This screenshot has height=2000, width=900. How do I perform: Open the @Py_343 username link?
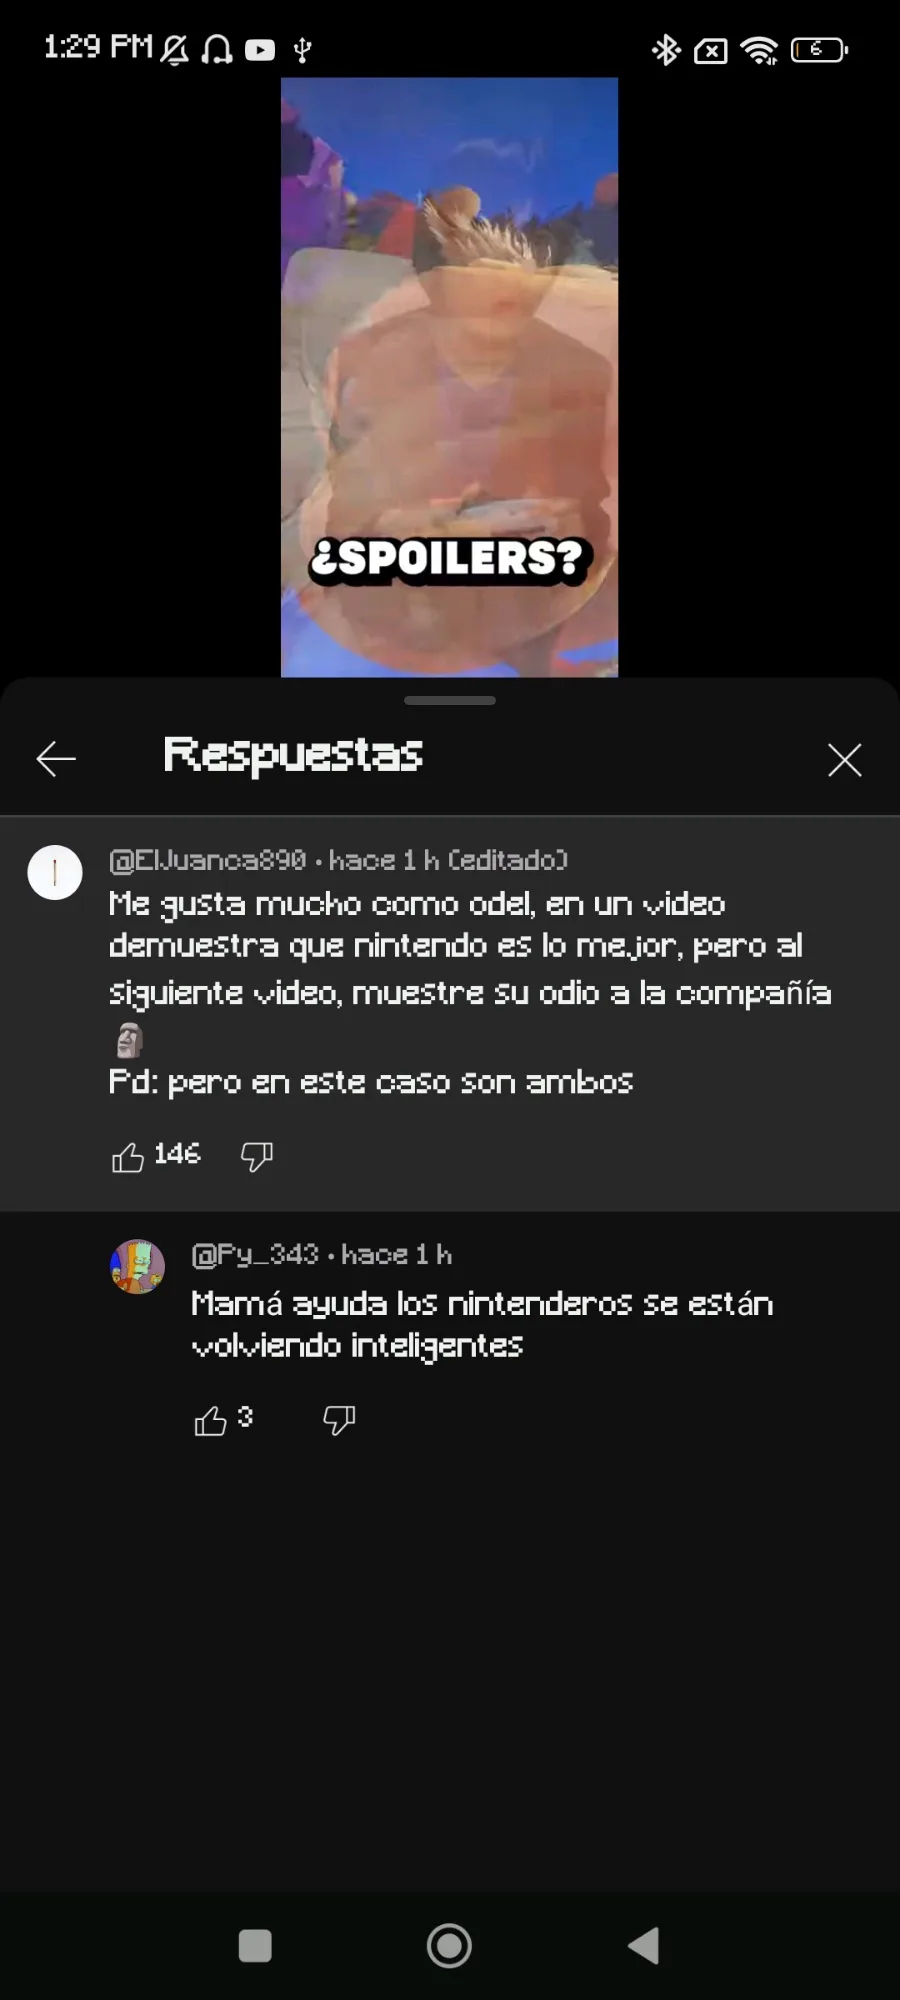click(x=255, y=1254)
